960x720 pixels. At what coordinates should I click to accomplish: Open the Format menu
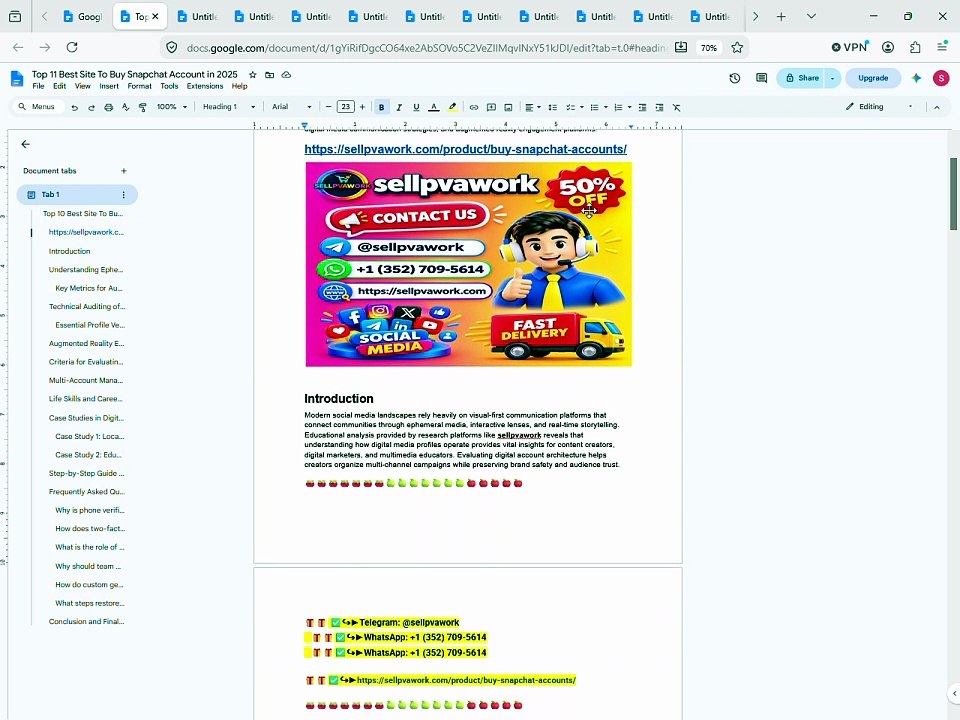tap(140, 86)
